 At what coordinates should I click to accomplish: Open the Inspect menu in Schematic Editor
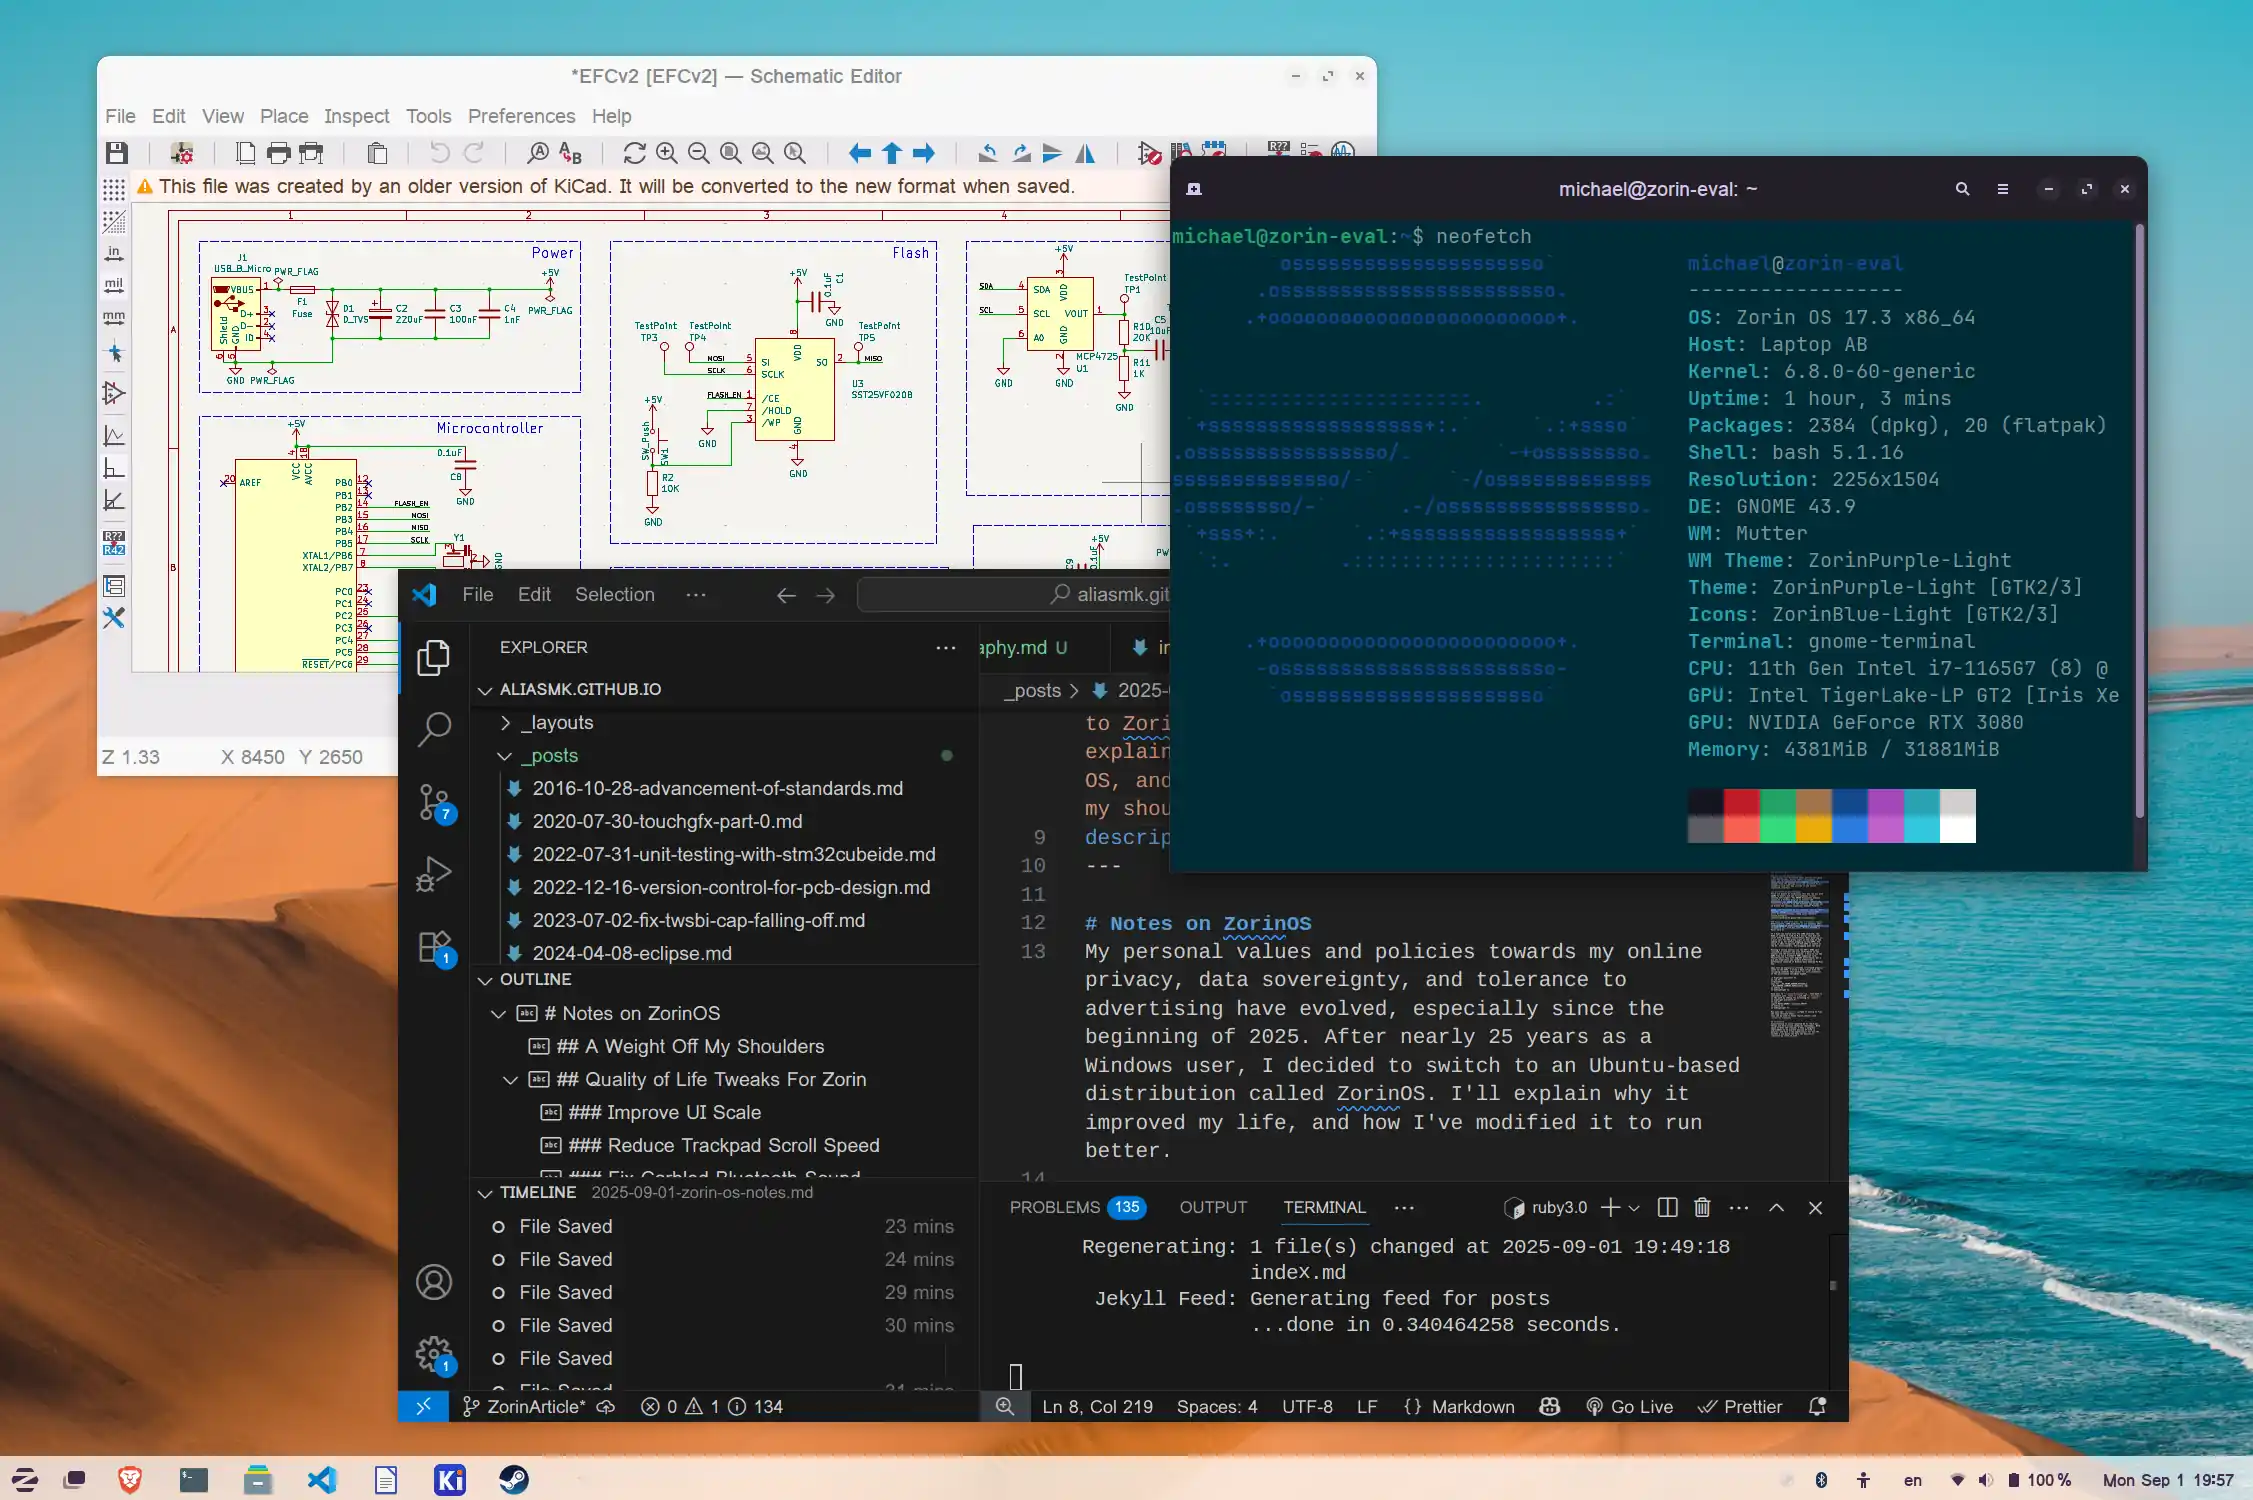(356, 116)
